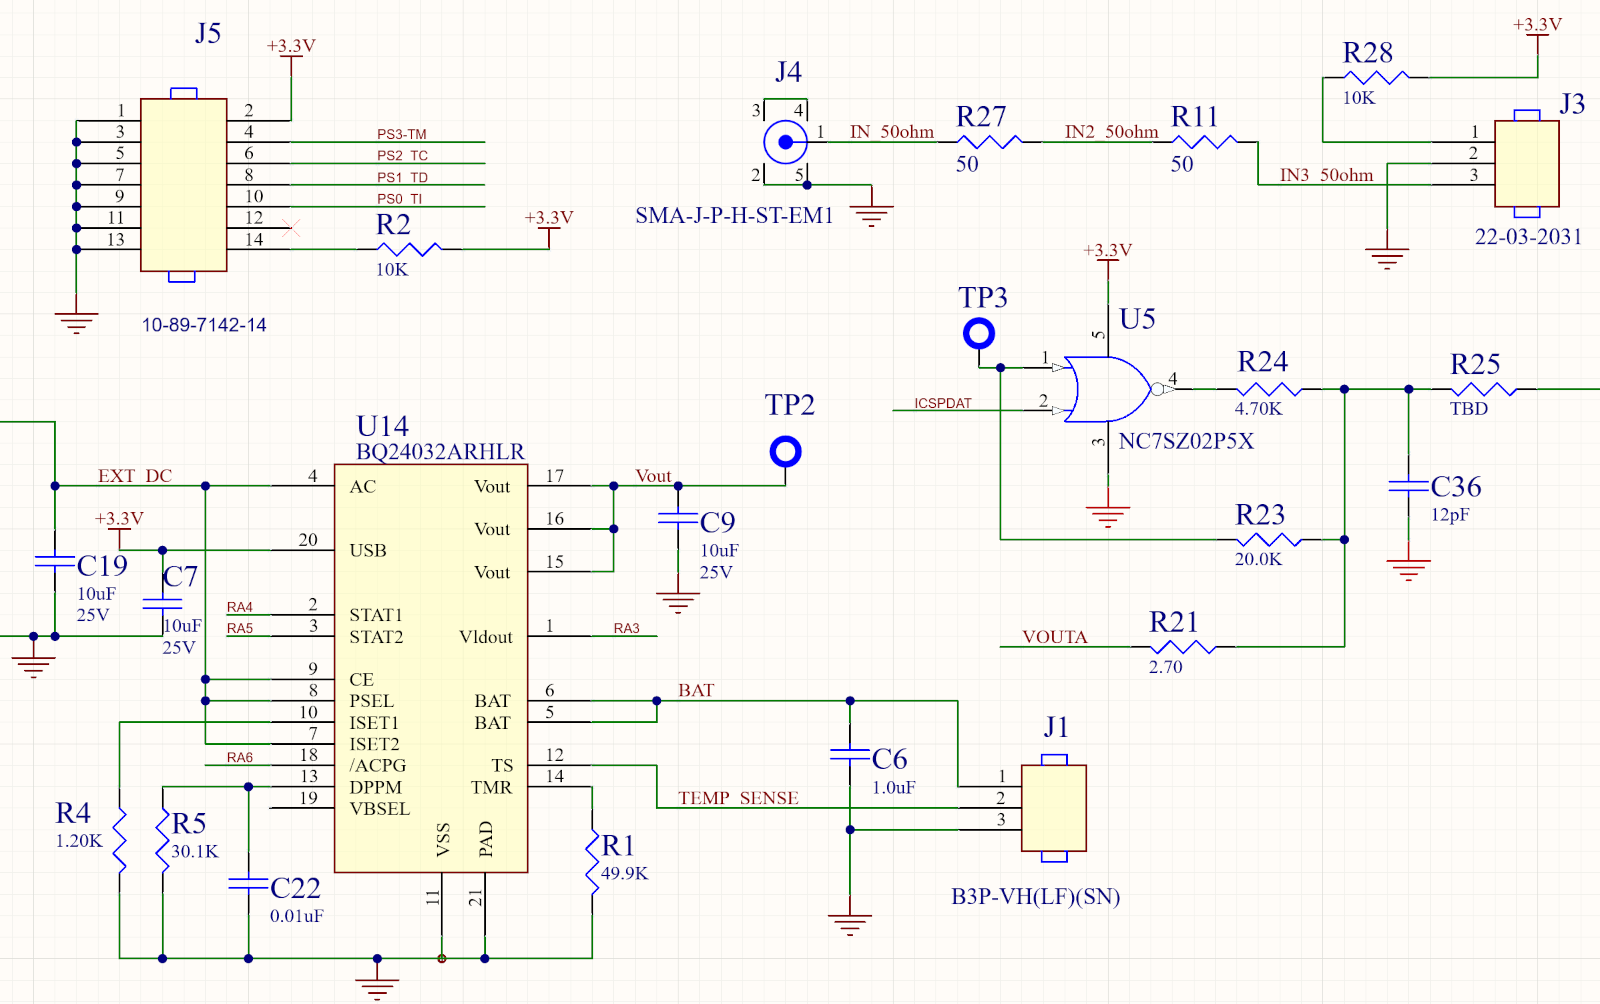The height and width of the screenshot is (1004, 1600).
Task: Click the VOUTA net label
Action: click(x=1055, y=637)
